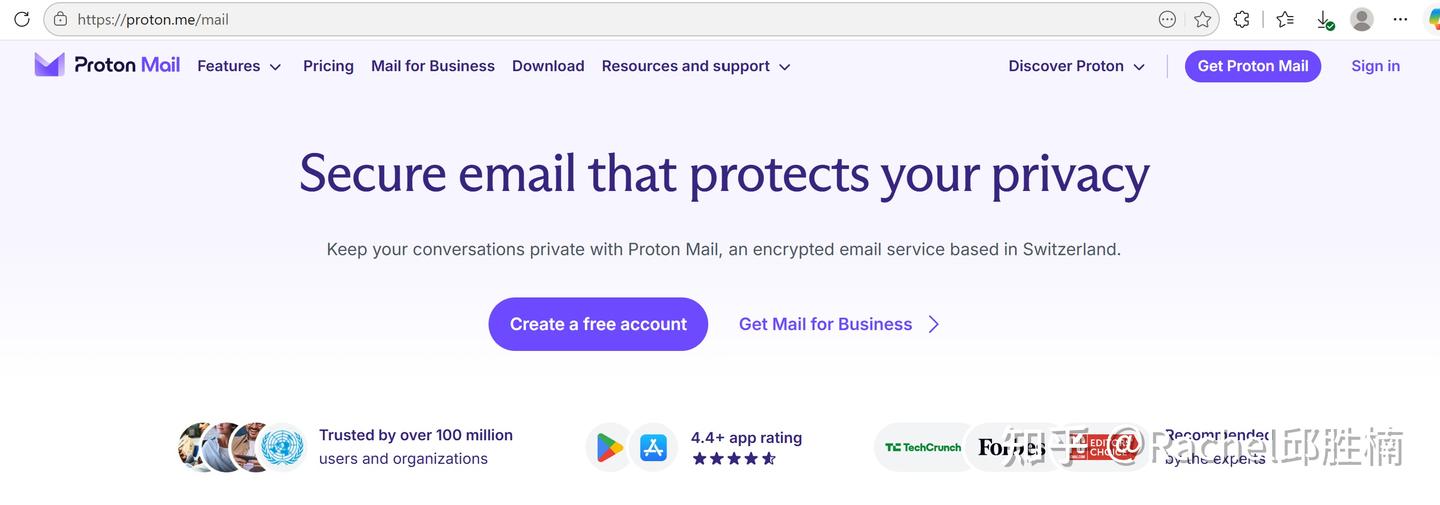Expand Resources and support menu
This screenshot has width=1440, height=505.
click(x=696, y=66)
